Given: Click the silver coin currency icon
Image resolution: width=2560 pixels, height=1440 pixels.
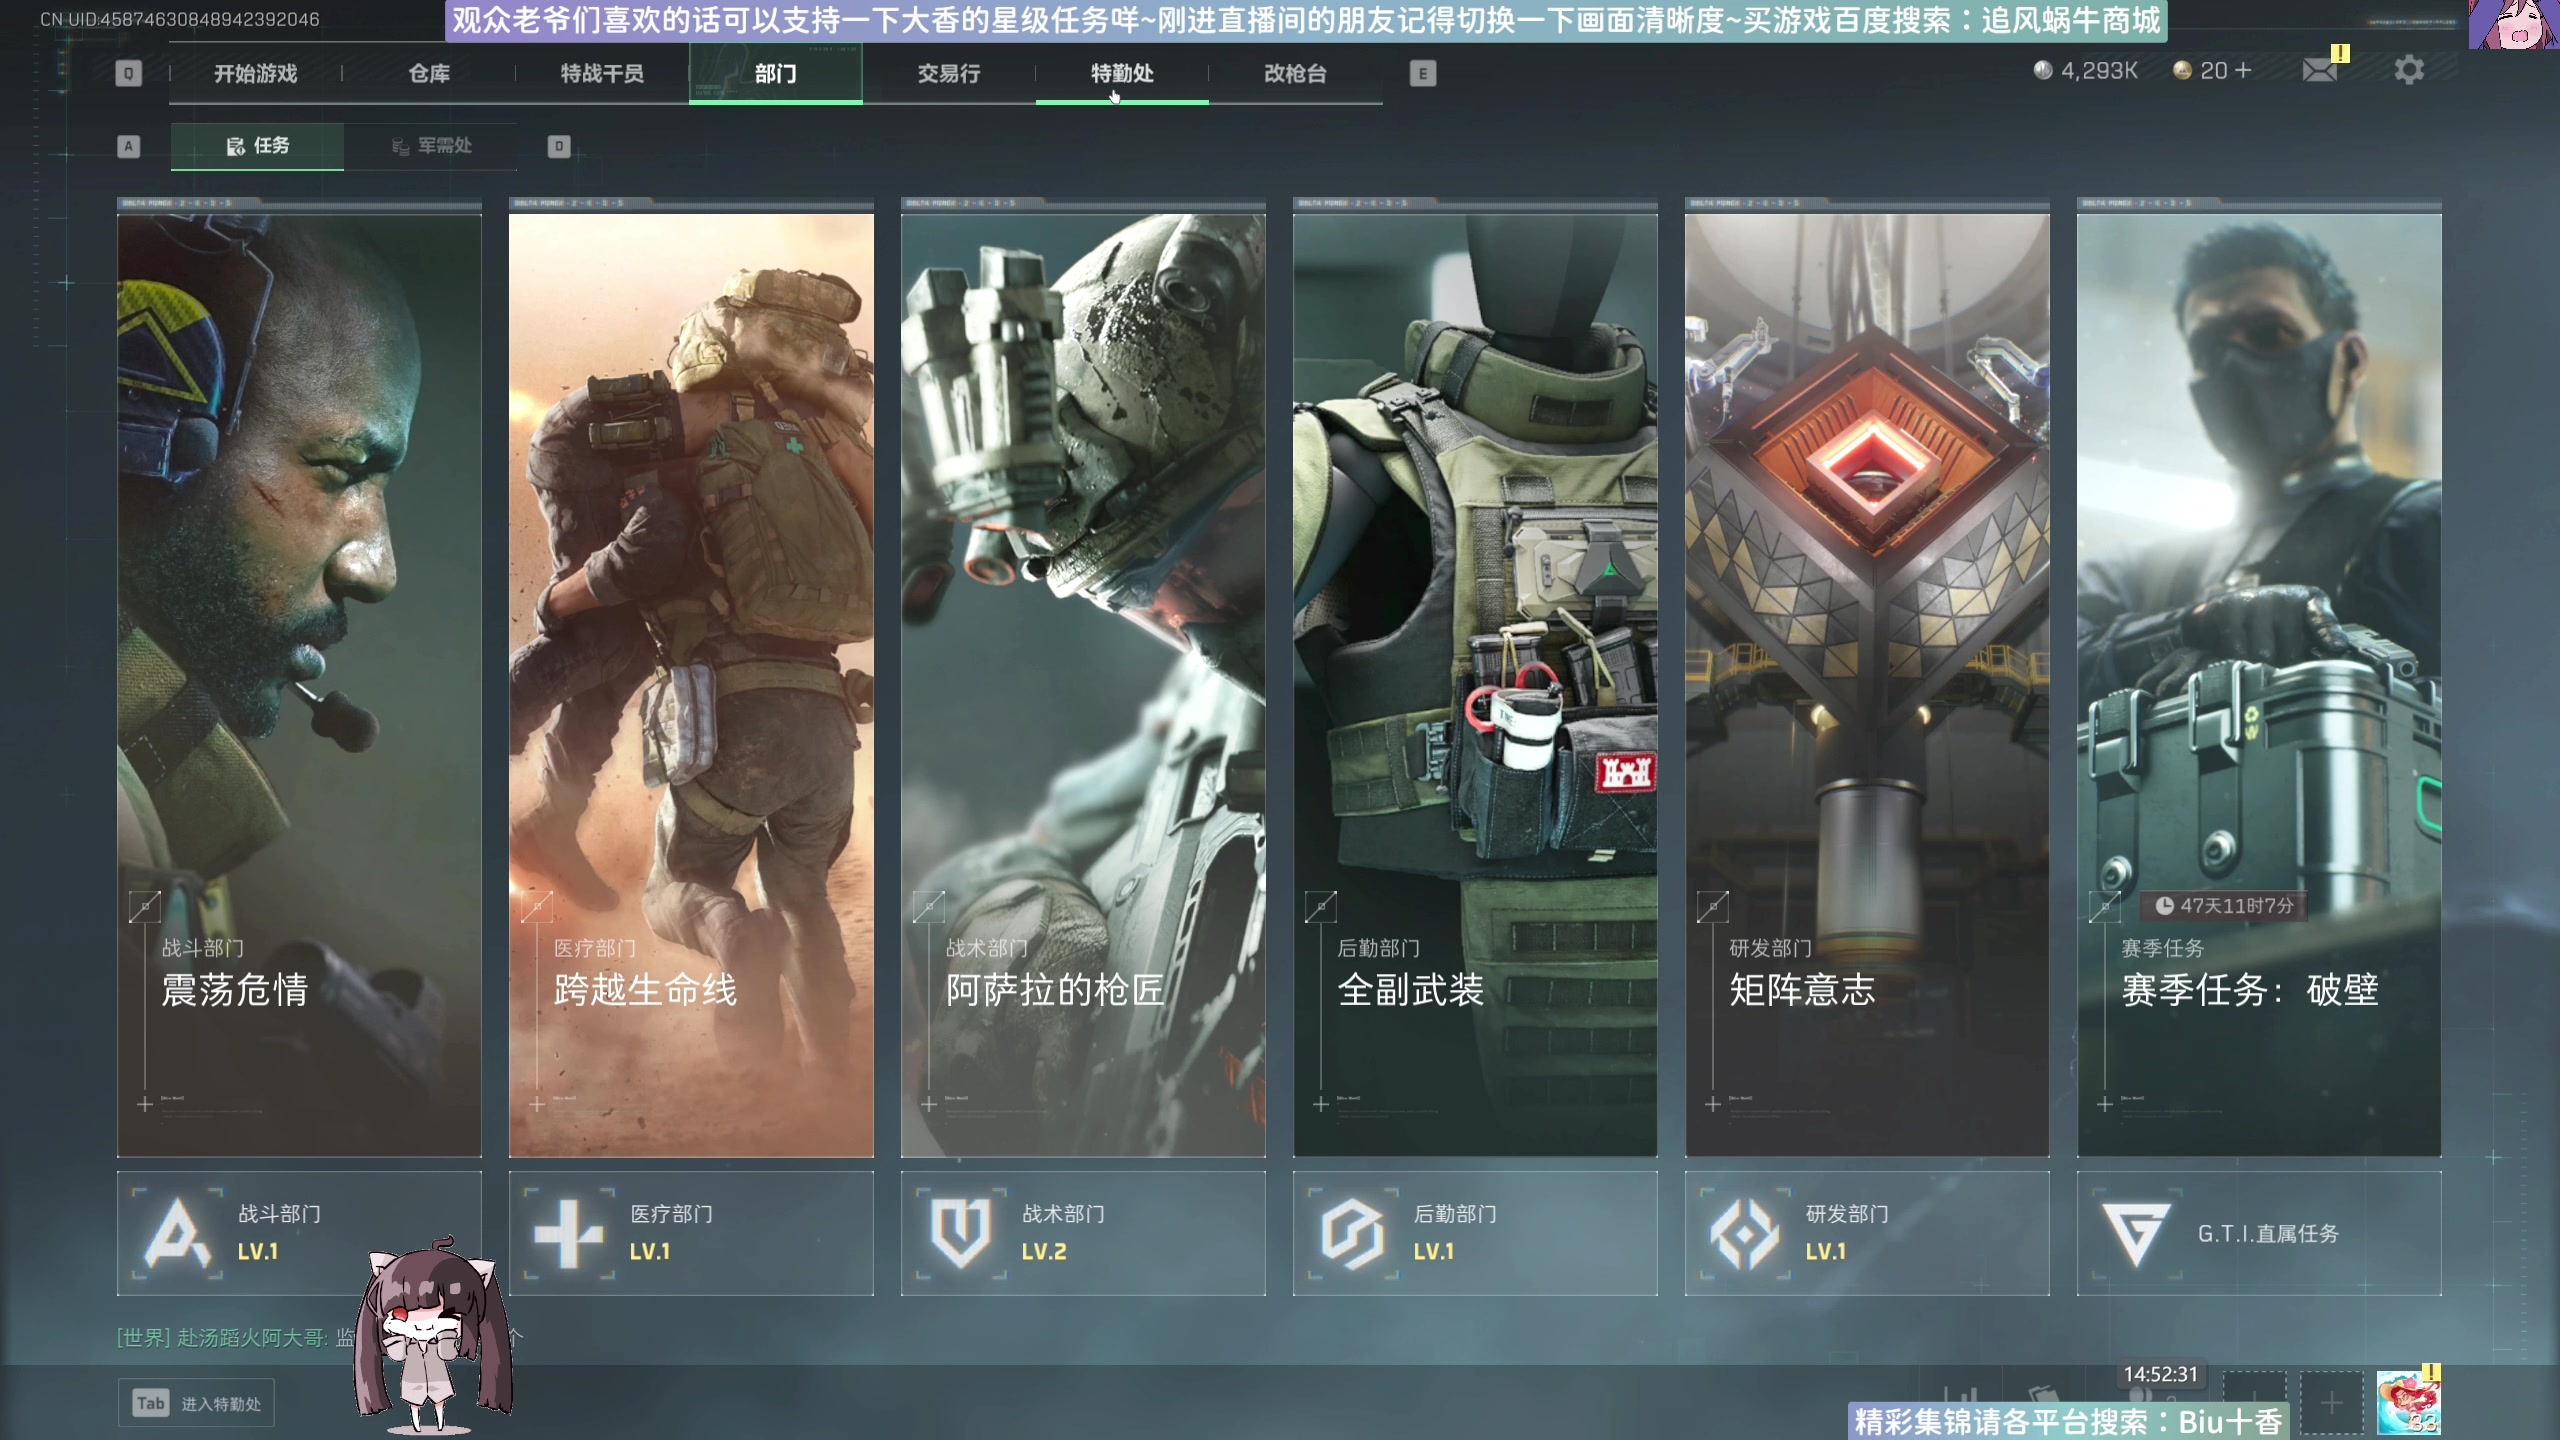Looking at the screenshot, I should [x=2043, y=70].
